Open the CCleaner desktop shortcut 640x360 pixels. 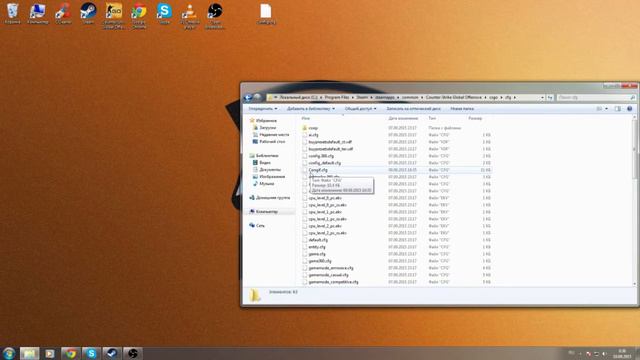[63, 13]
